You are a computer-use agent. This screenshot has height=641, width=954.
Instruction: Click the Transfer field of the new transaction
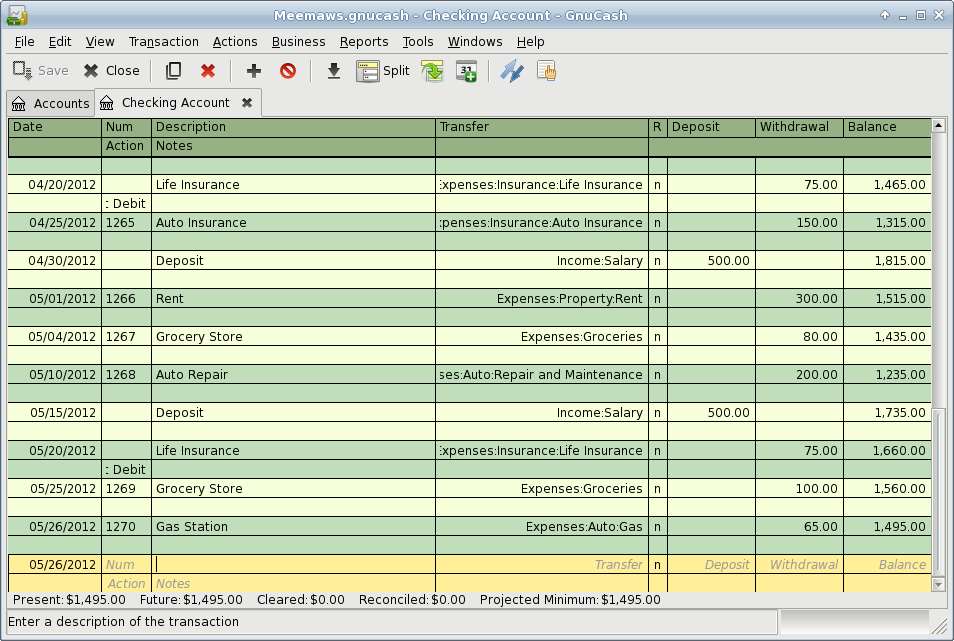pyautogui.click(x=542, y=564)
